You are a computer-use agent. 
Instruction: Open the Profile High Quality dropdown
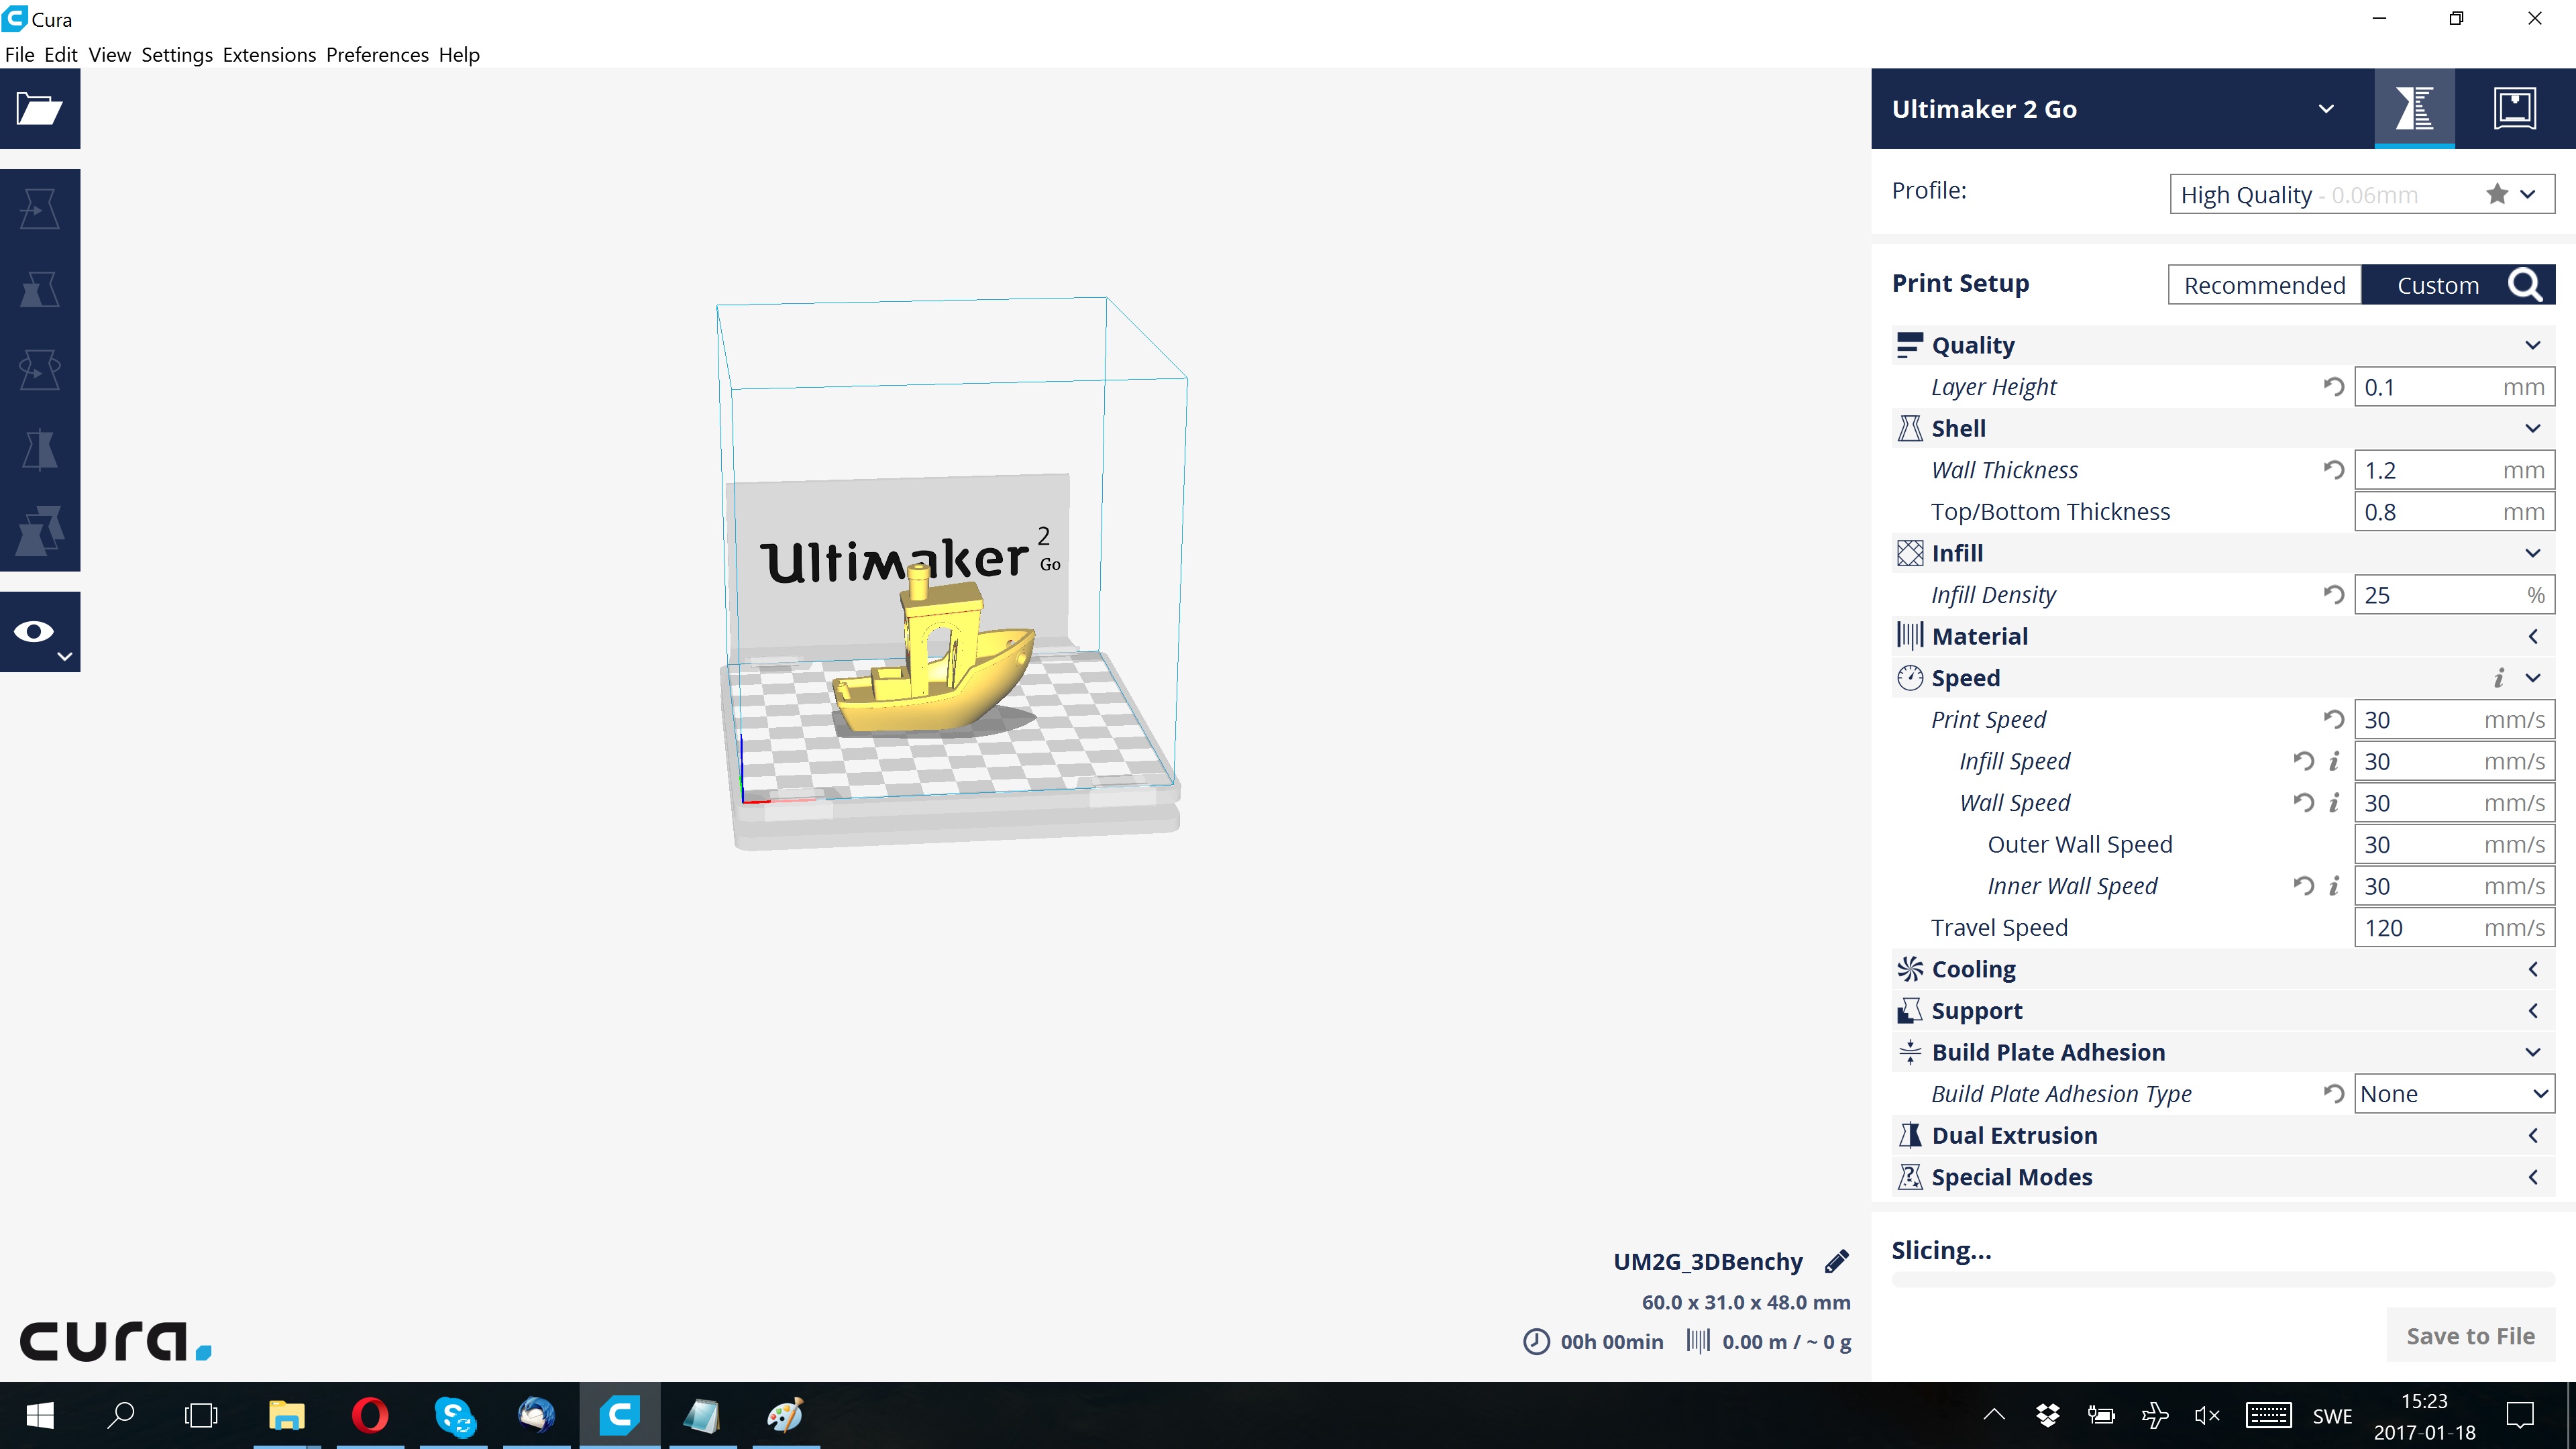[x=2361, y=194]
